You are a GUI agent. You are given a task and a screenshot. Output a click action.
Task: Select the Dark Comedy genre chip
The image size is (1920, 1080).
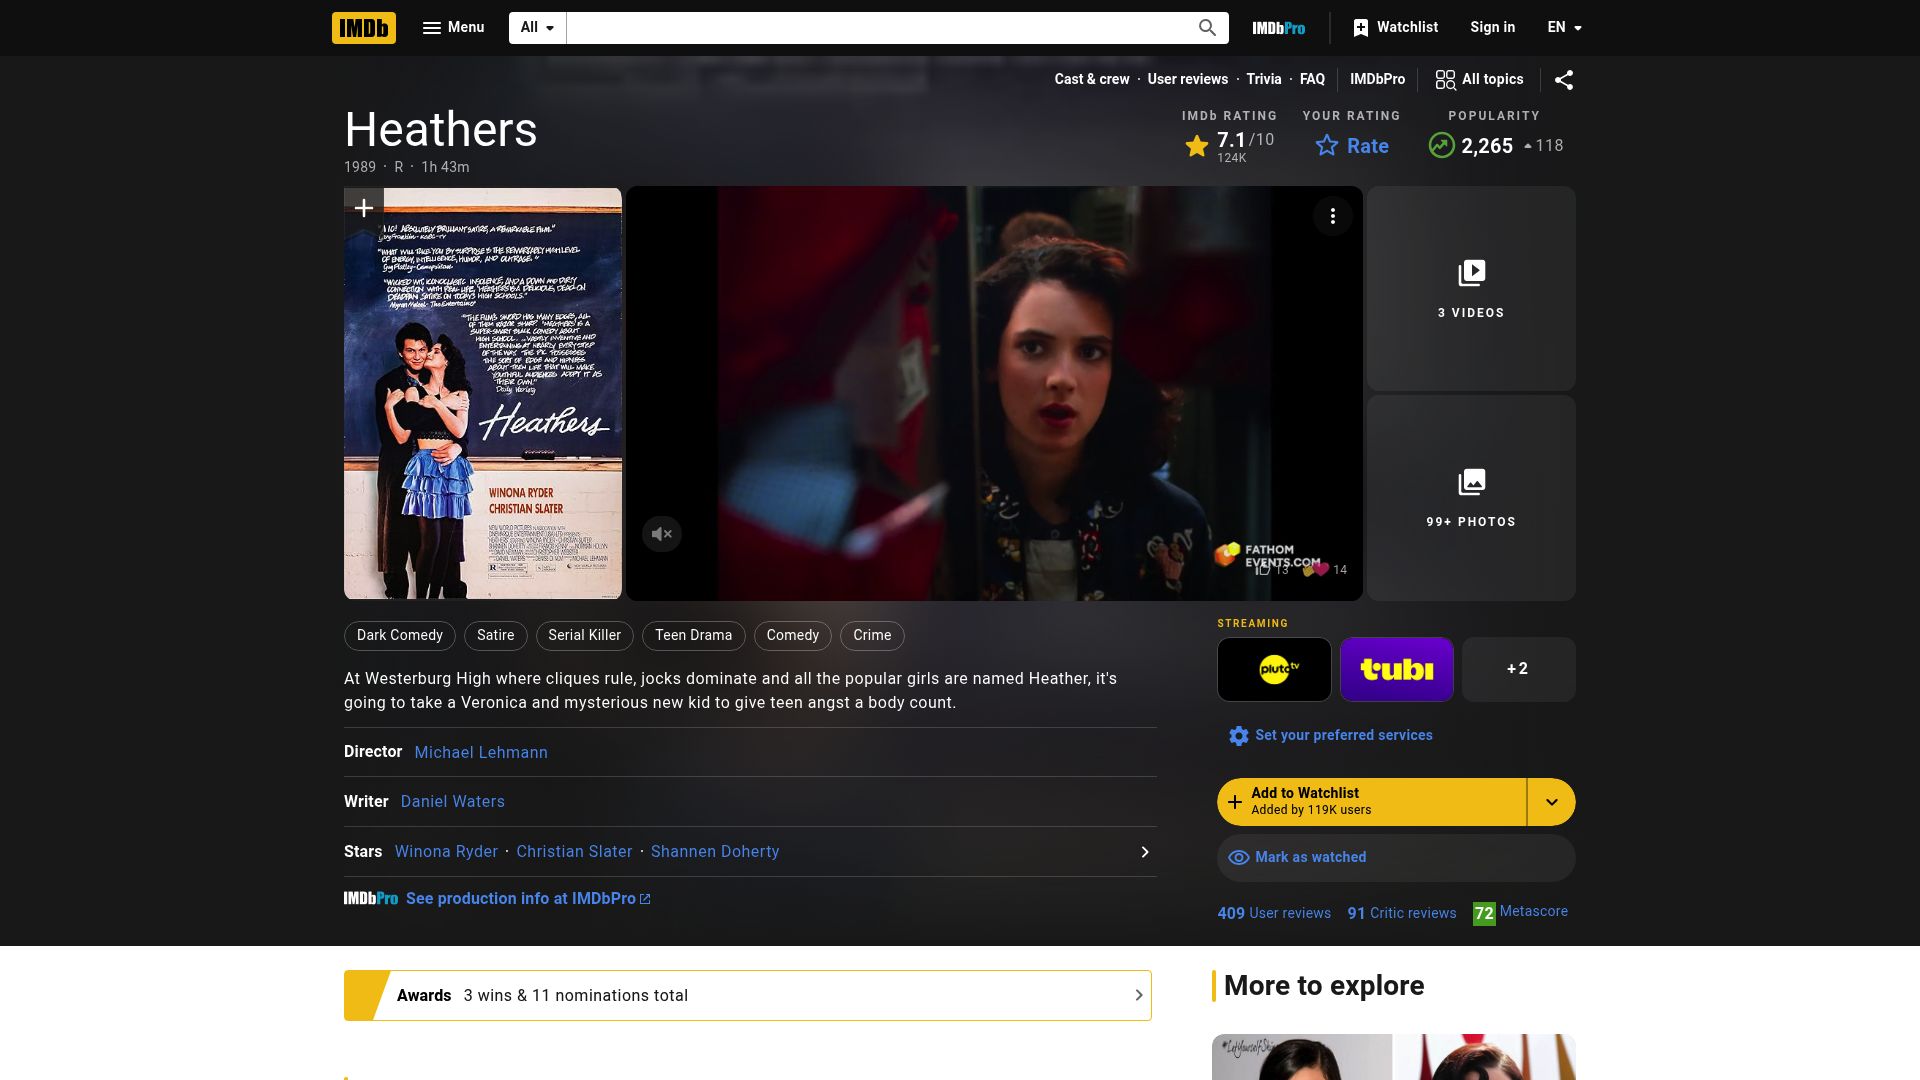400,636
